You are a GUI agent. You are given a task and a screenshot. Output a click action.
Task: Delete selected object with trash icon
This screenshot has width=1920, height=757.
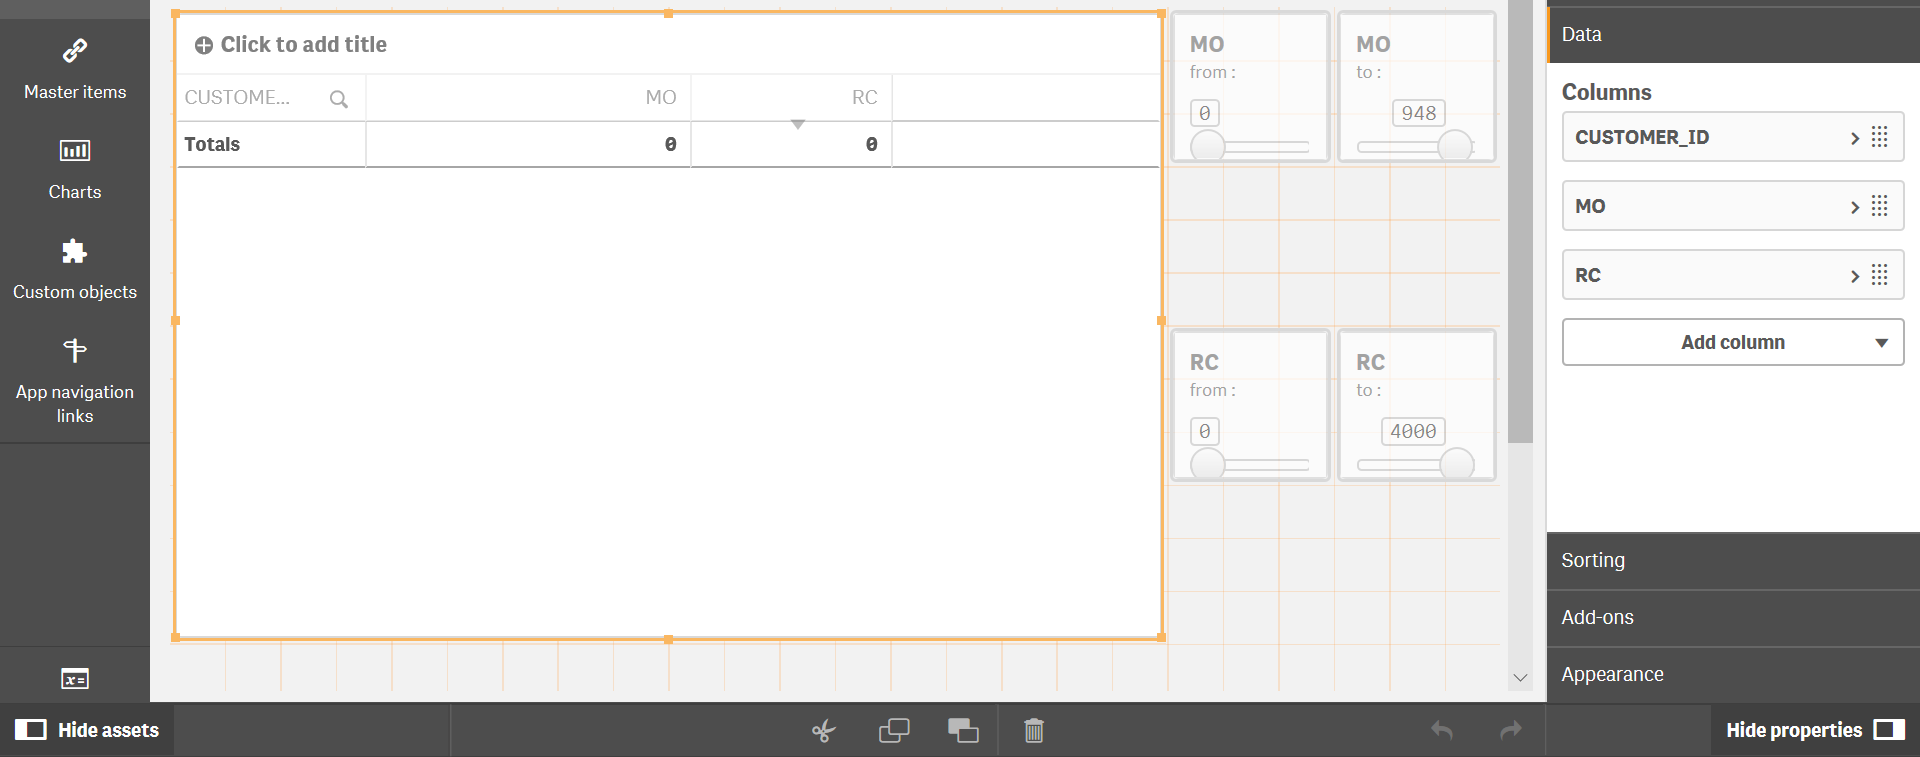click(1034, 731)
